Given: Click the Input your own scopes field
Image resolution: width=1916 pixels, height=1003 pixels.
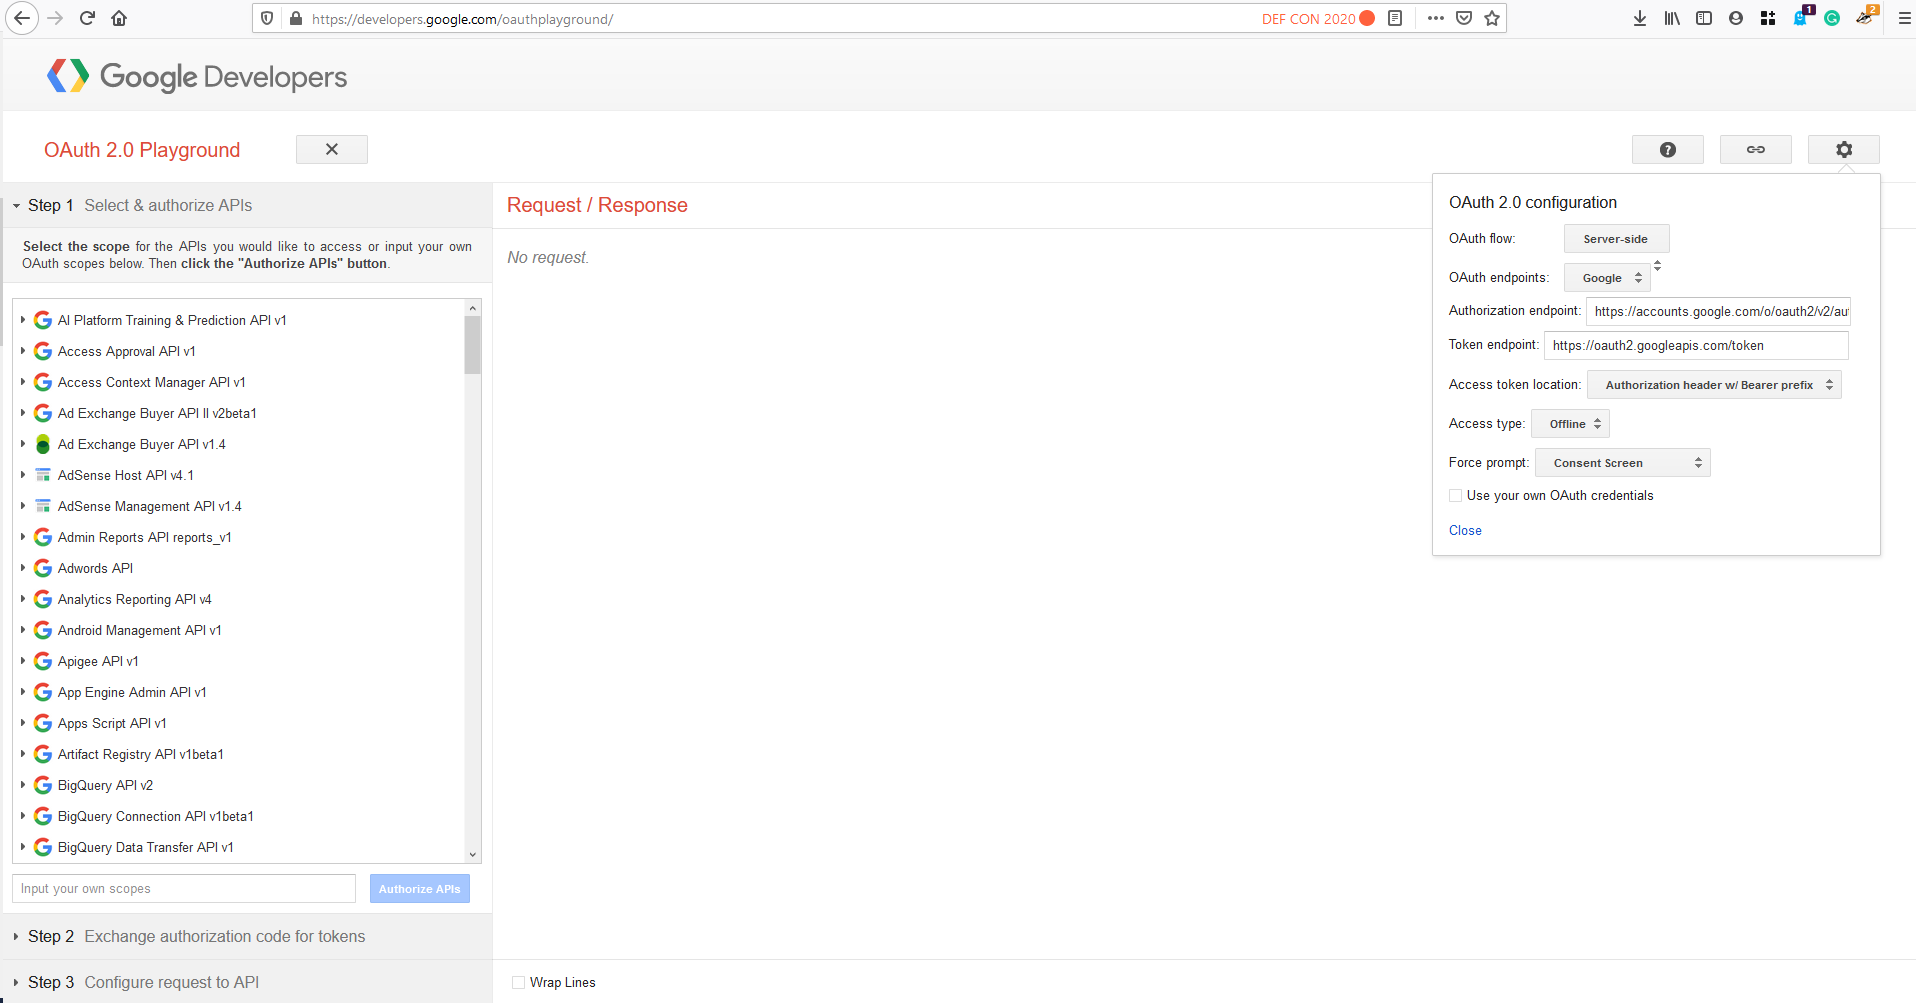Looking at the screenshot, I should (x=184, y=889).
